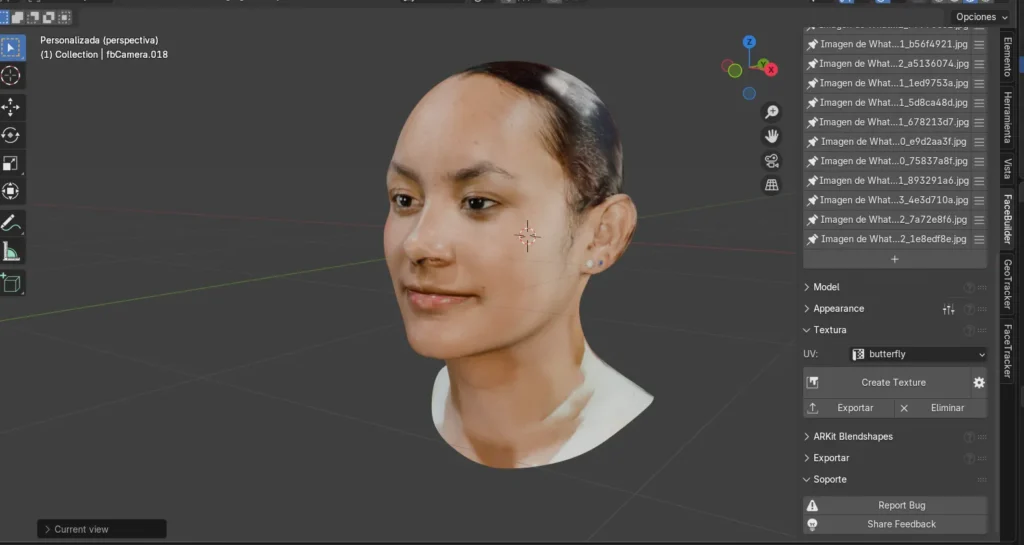Add image with the plus button
The width and height of the screenshot is (1024, 545).
pos(895,260)
